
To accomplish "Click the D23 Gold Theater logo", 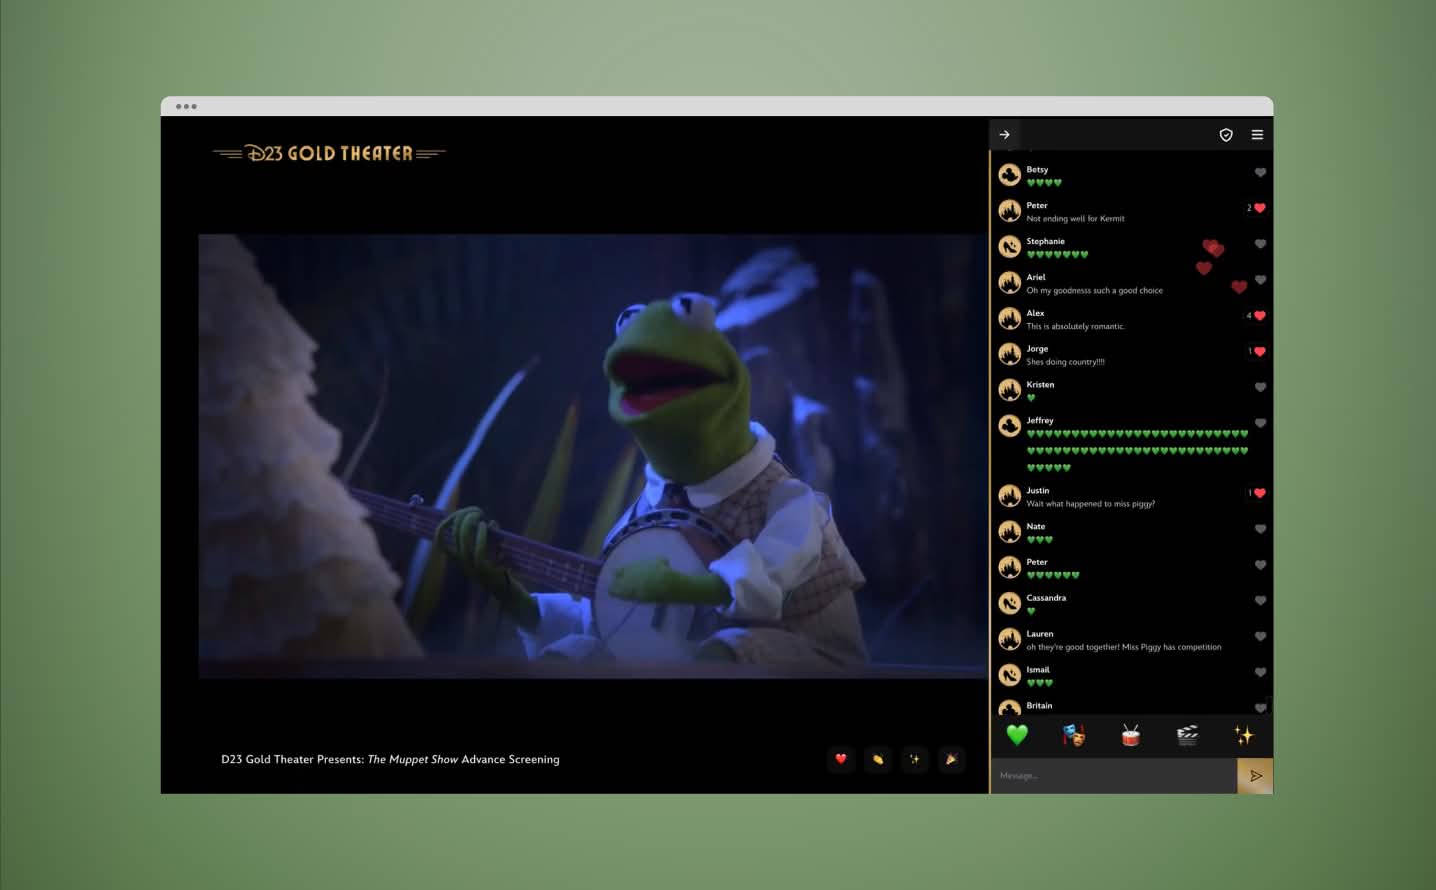I will (329, 153).
